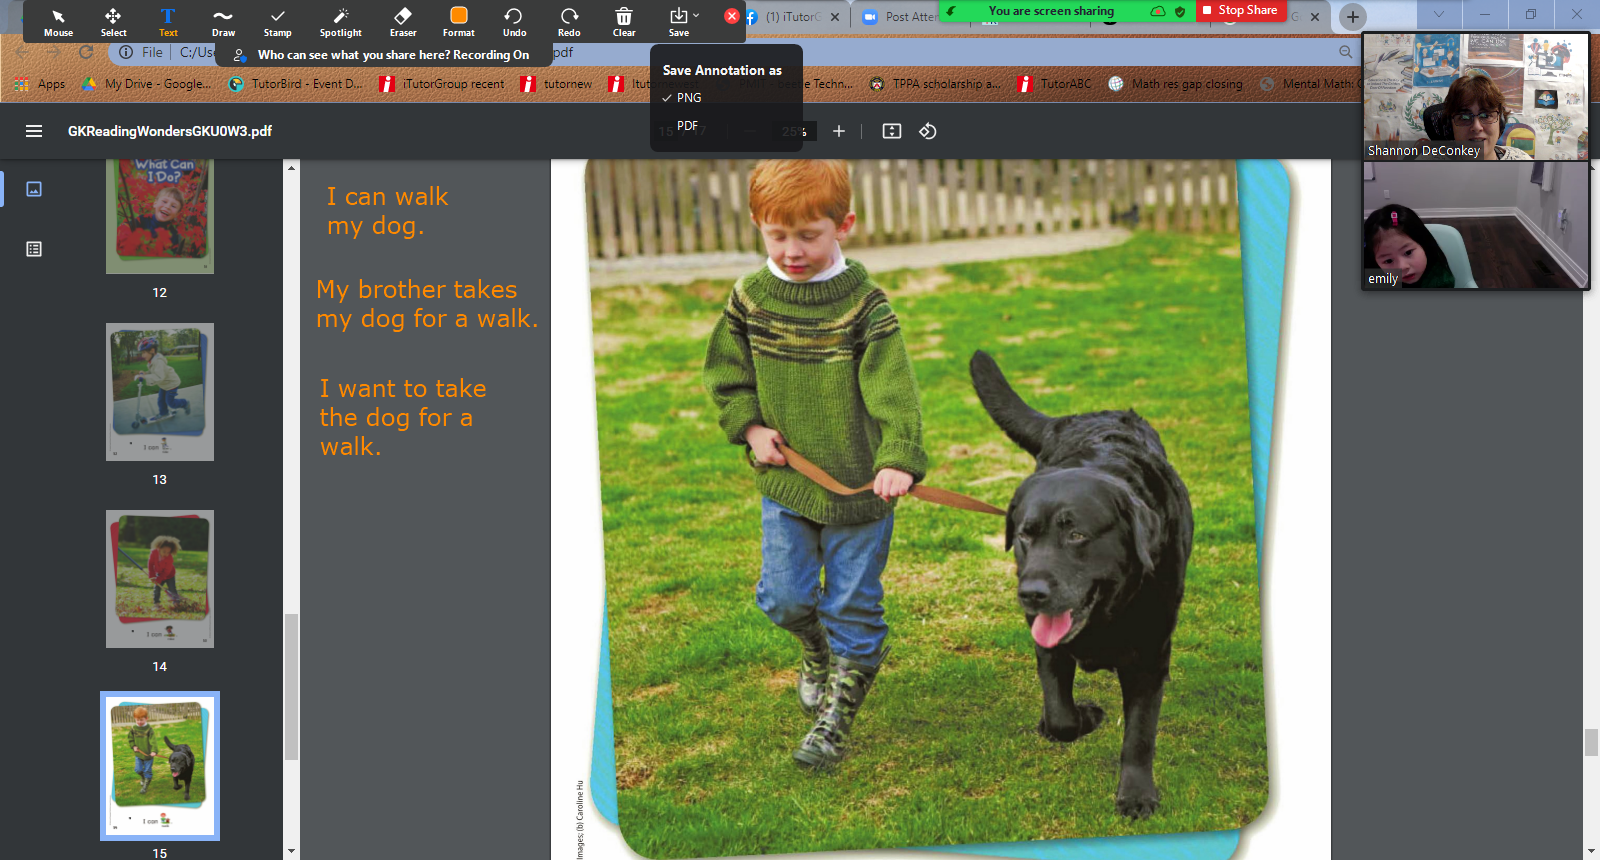Open the tutornew bookmark
1600x860 pixels.
coord(557,84)
